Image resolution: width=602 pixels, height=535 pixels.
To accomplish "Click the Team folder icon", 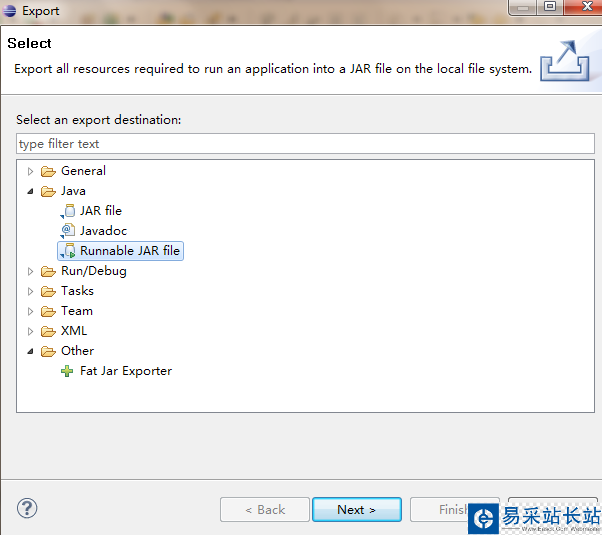I will 48,311.
